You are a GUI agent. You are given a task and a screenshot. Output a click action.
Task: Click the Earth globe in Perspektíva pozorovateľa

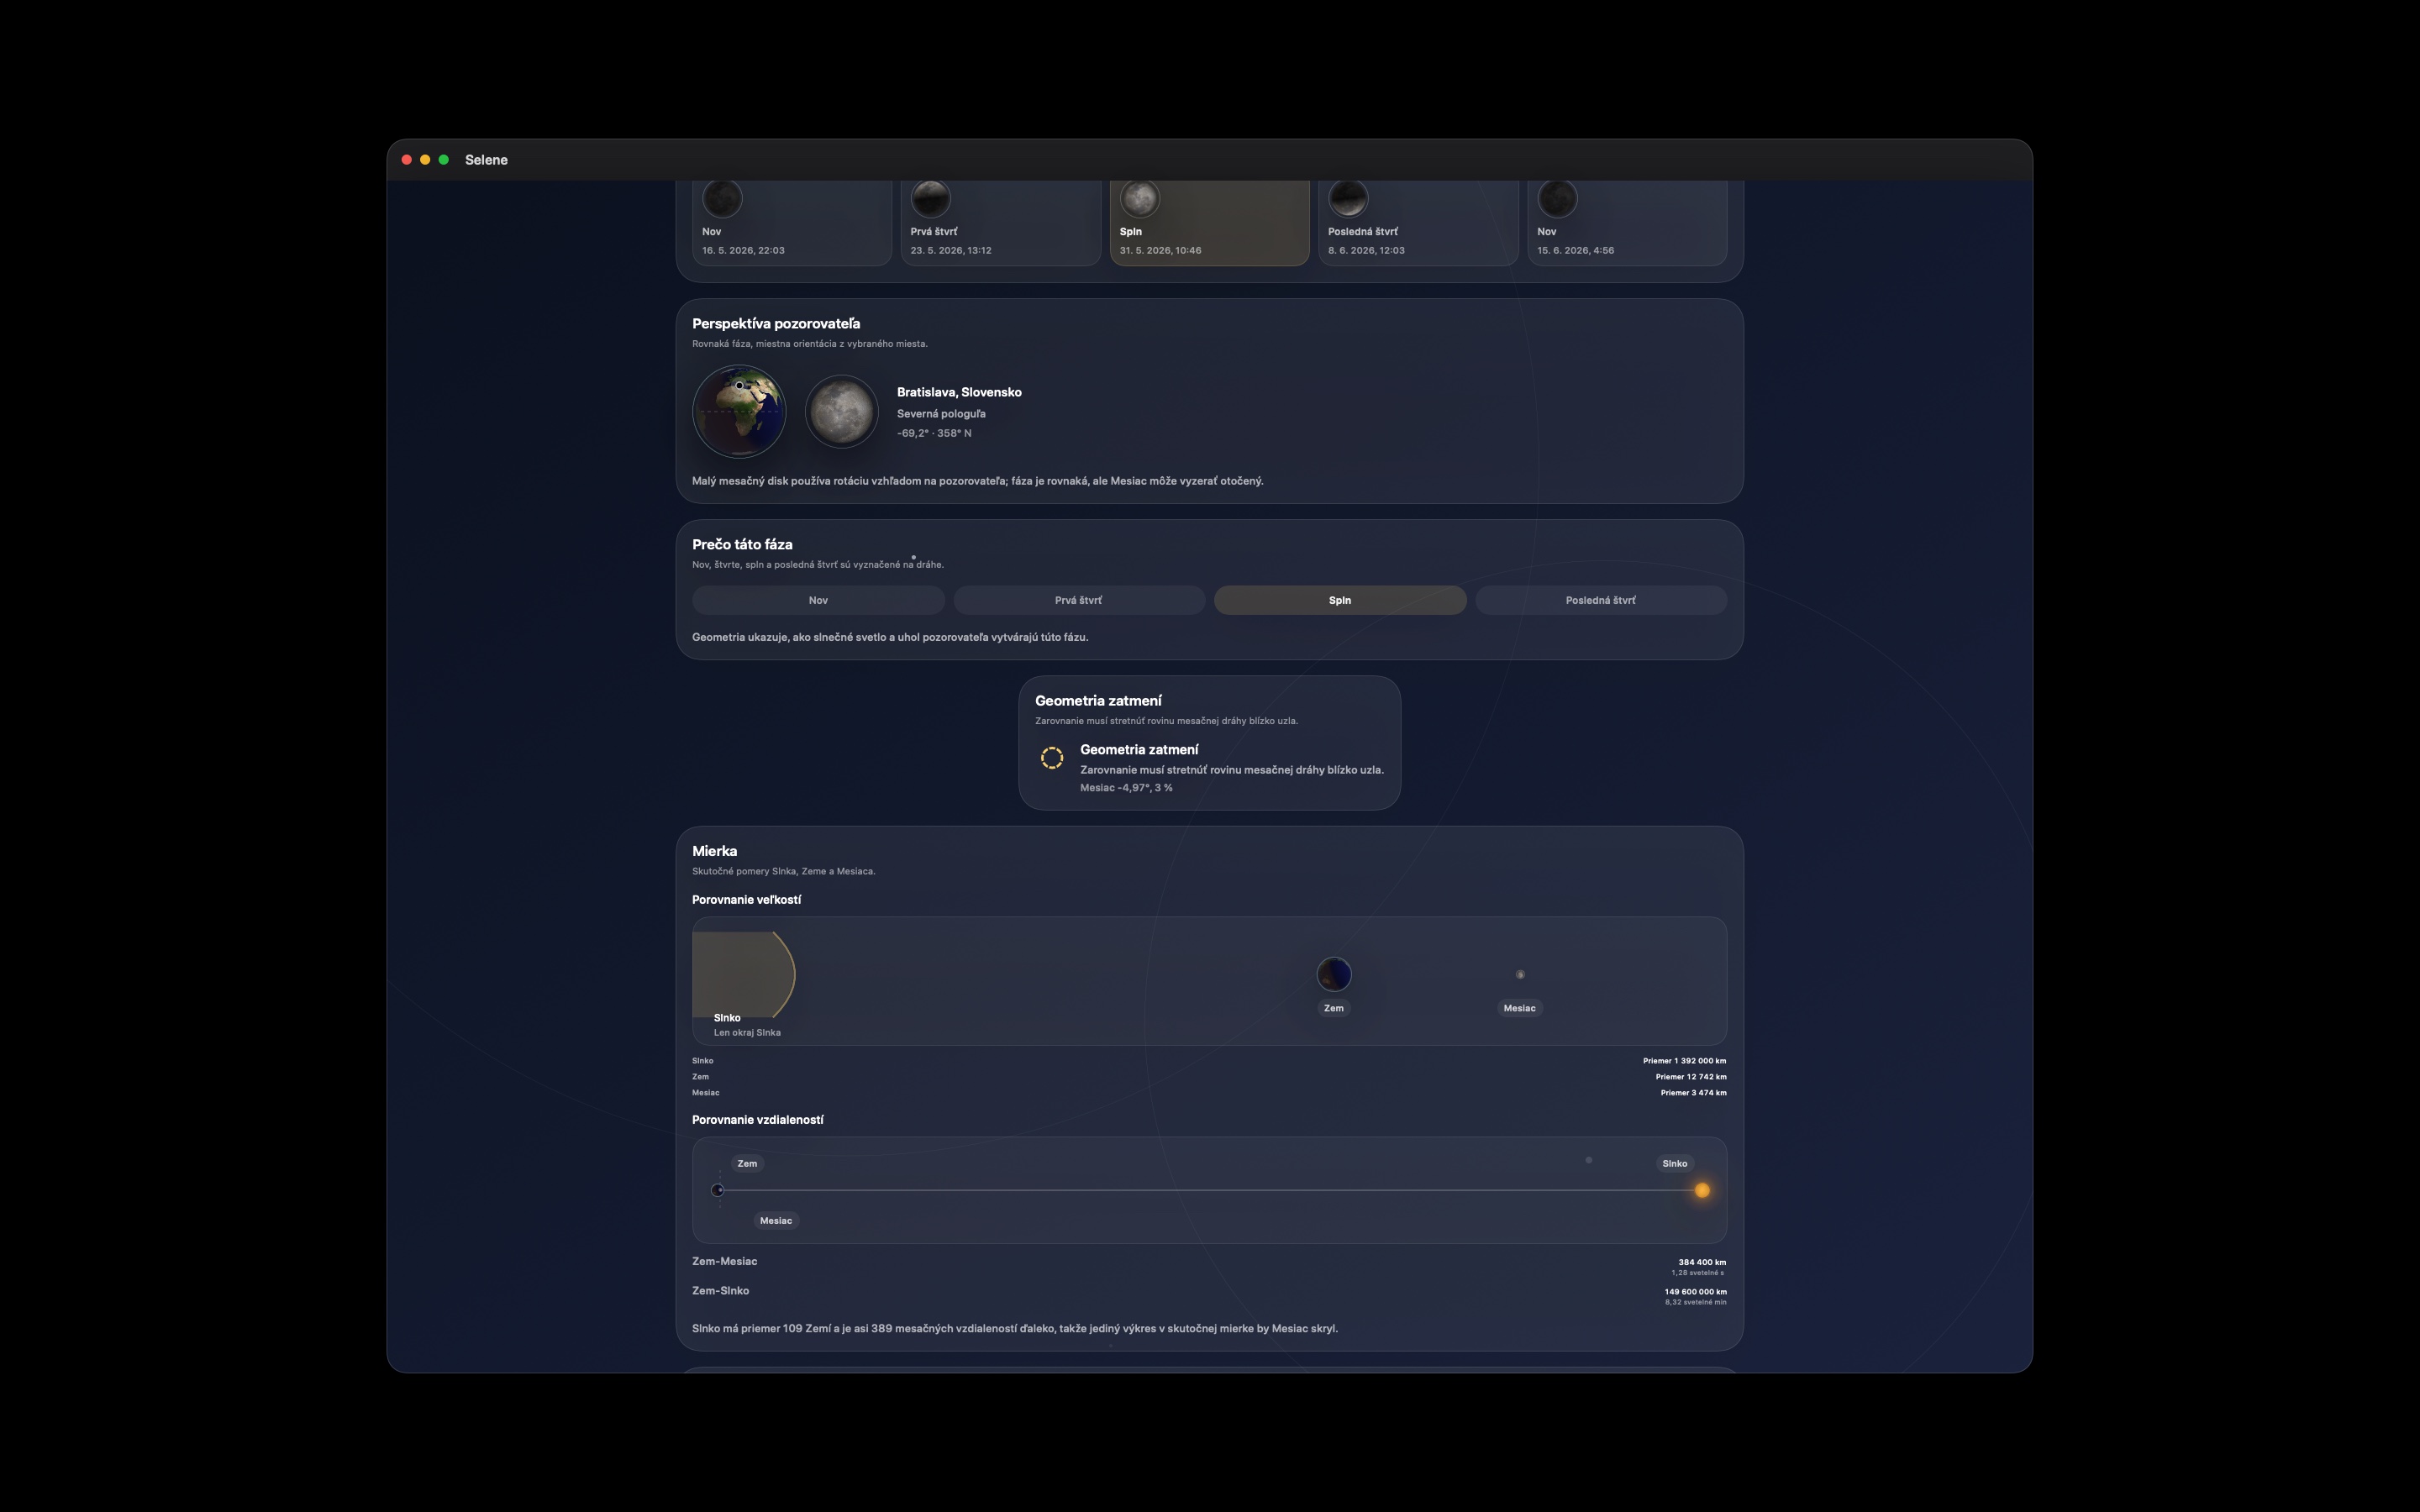tap(739, 411)
